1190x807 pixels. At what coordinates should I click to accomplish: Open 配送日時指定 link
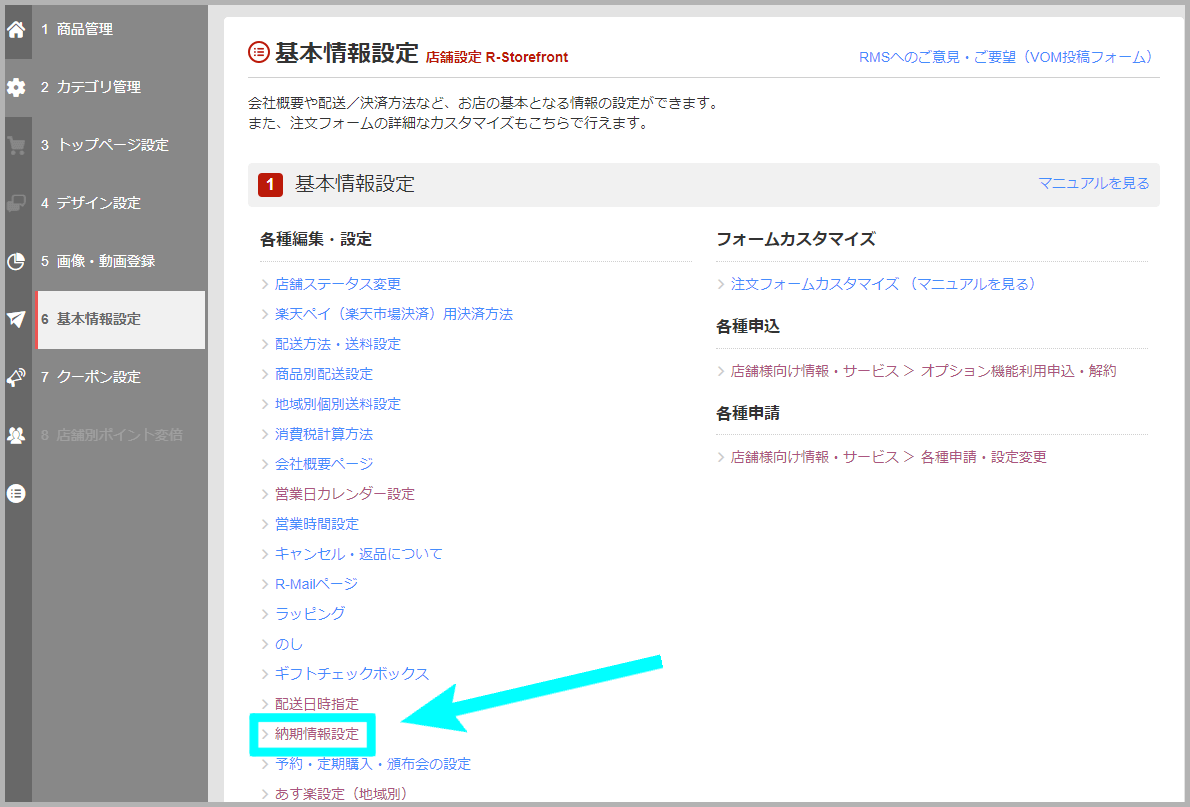click(x=316, y=704)
